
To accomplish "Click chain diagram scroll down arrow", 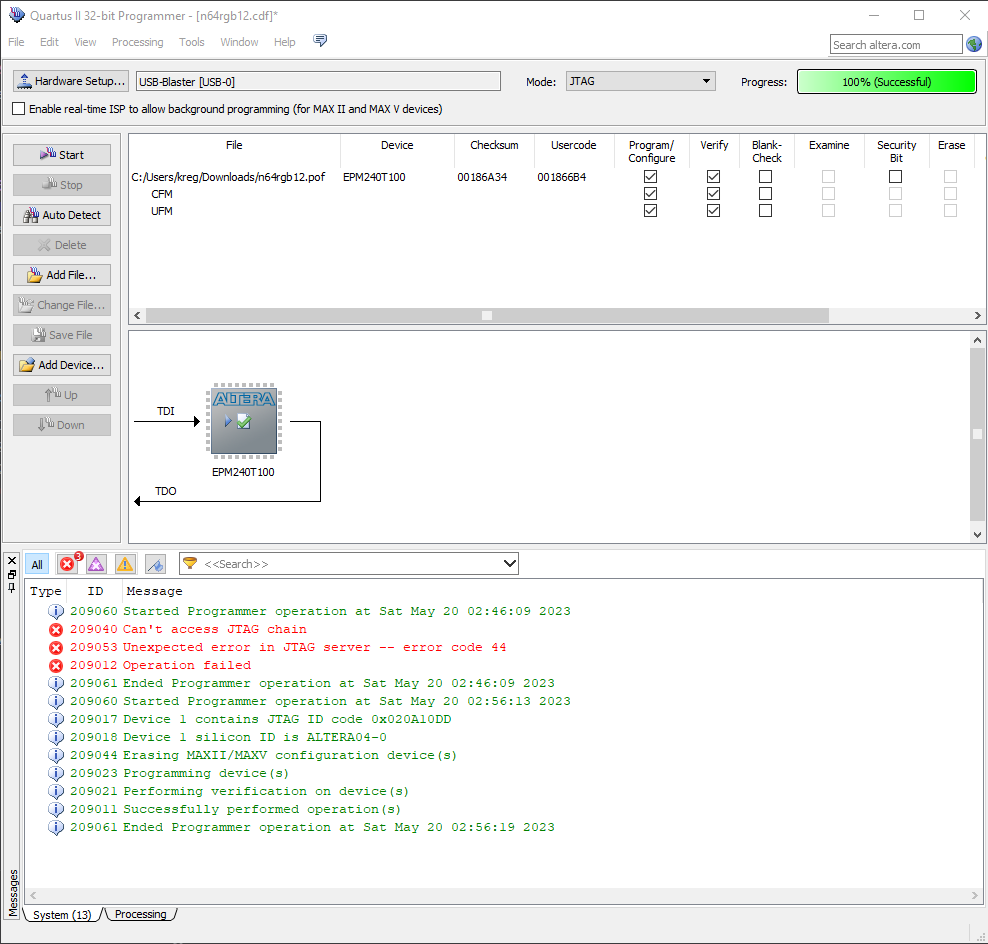I will (x=977, y=534).
